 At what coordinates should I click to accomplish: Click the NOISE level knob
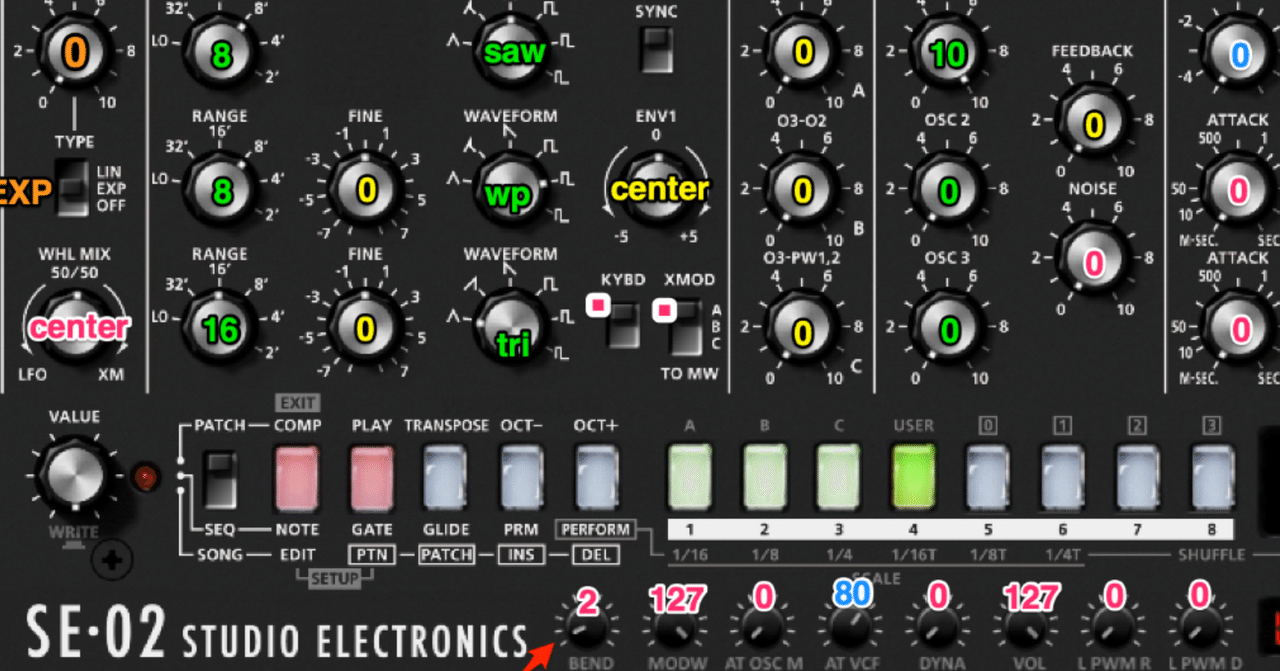[x=1093, y=259]
